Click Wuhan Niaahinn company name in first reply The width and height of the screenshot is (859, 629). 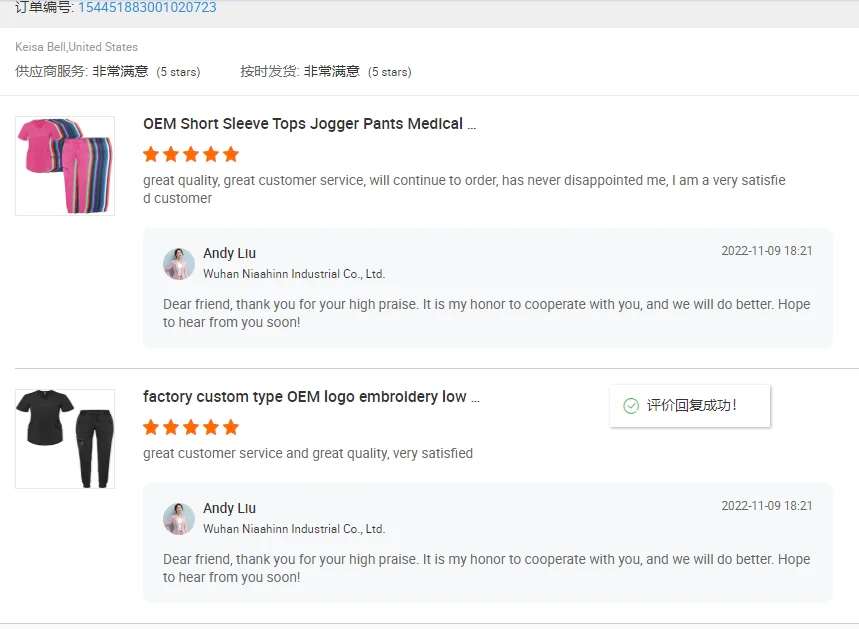coord(294,274)
